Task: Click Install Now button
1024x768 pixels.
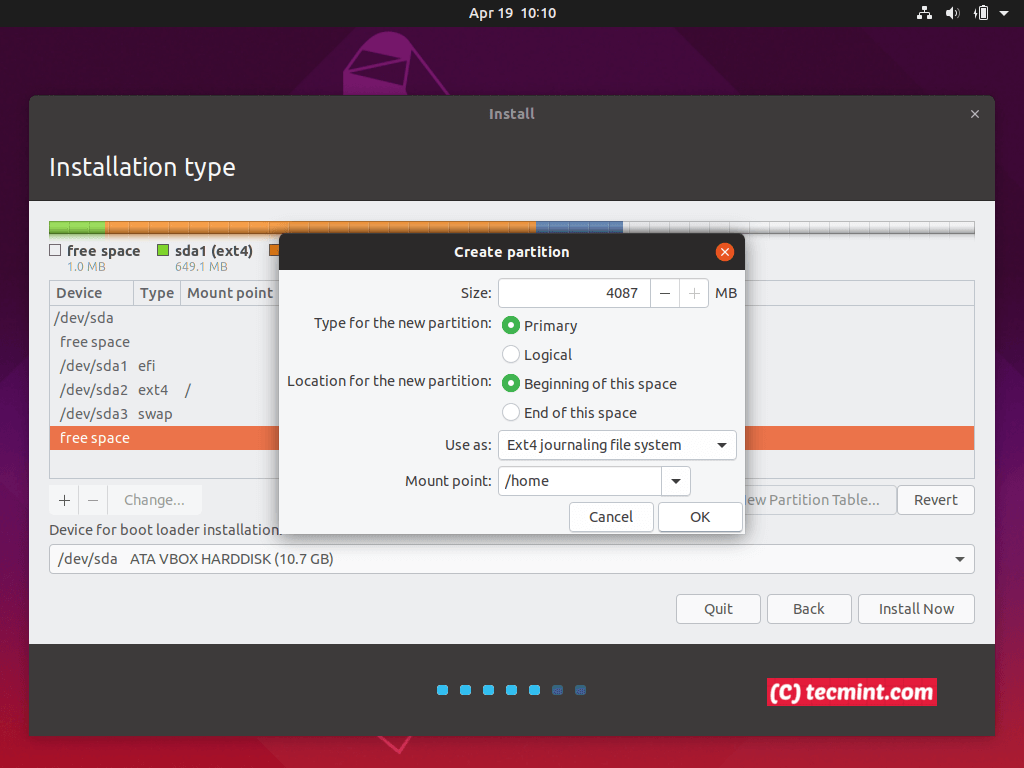Action: 916,609
